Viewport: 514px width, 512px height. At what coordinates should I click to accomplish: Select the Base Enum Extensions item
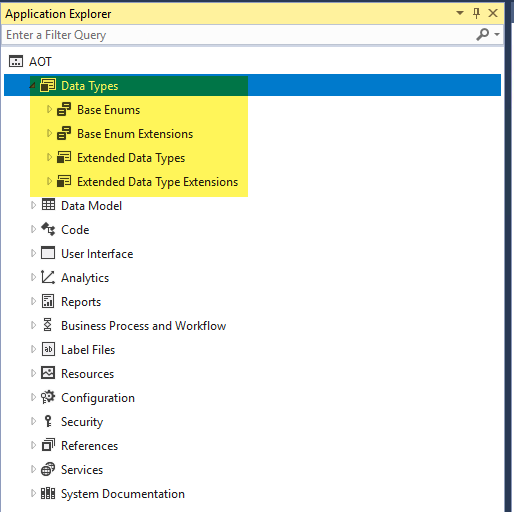[x=135, y=134]
